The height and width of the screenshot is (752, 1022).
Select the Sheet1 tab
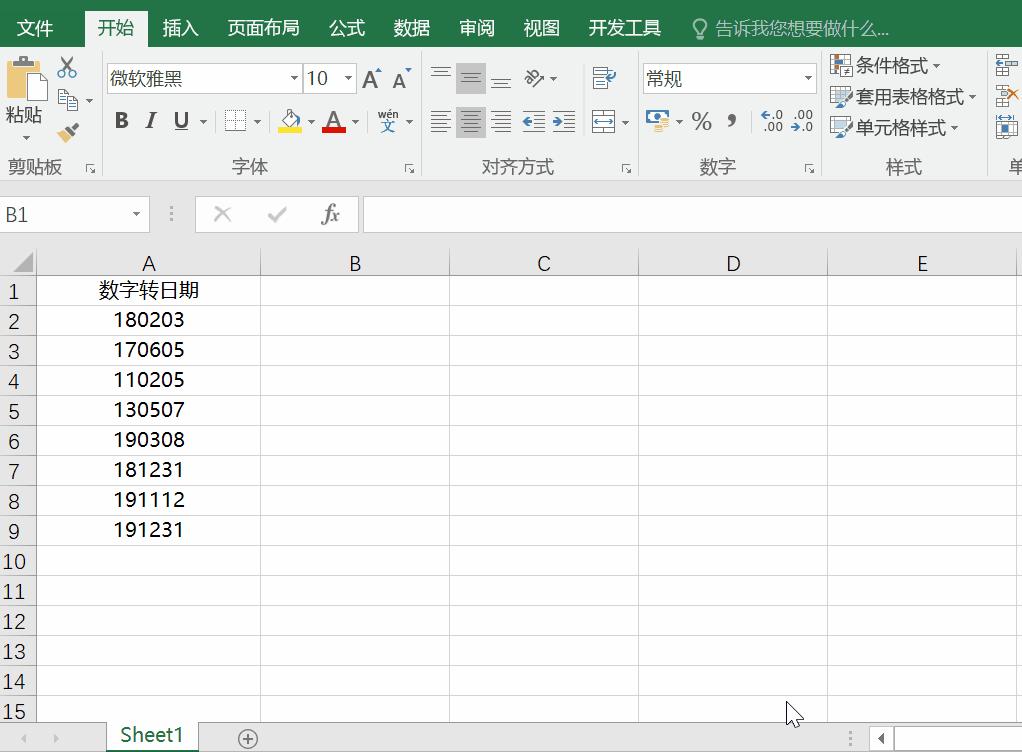[x=152, y=735]
